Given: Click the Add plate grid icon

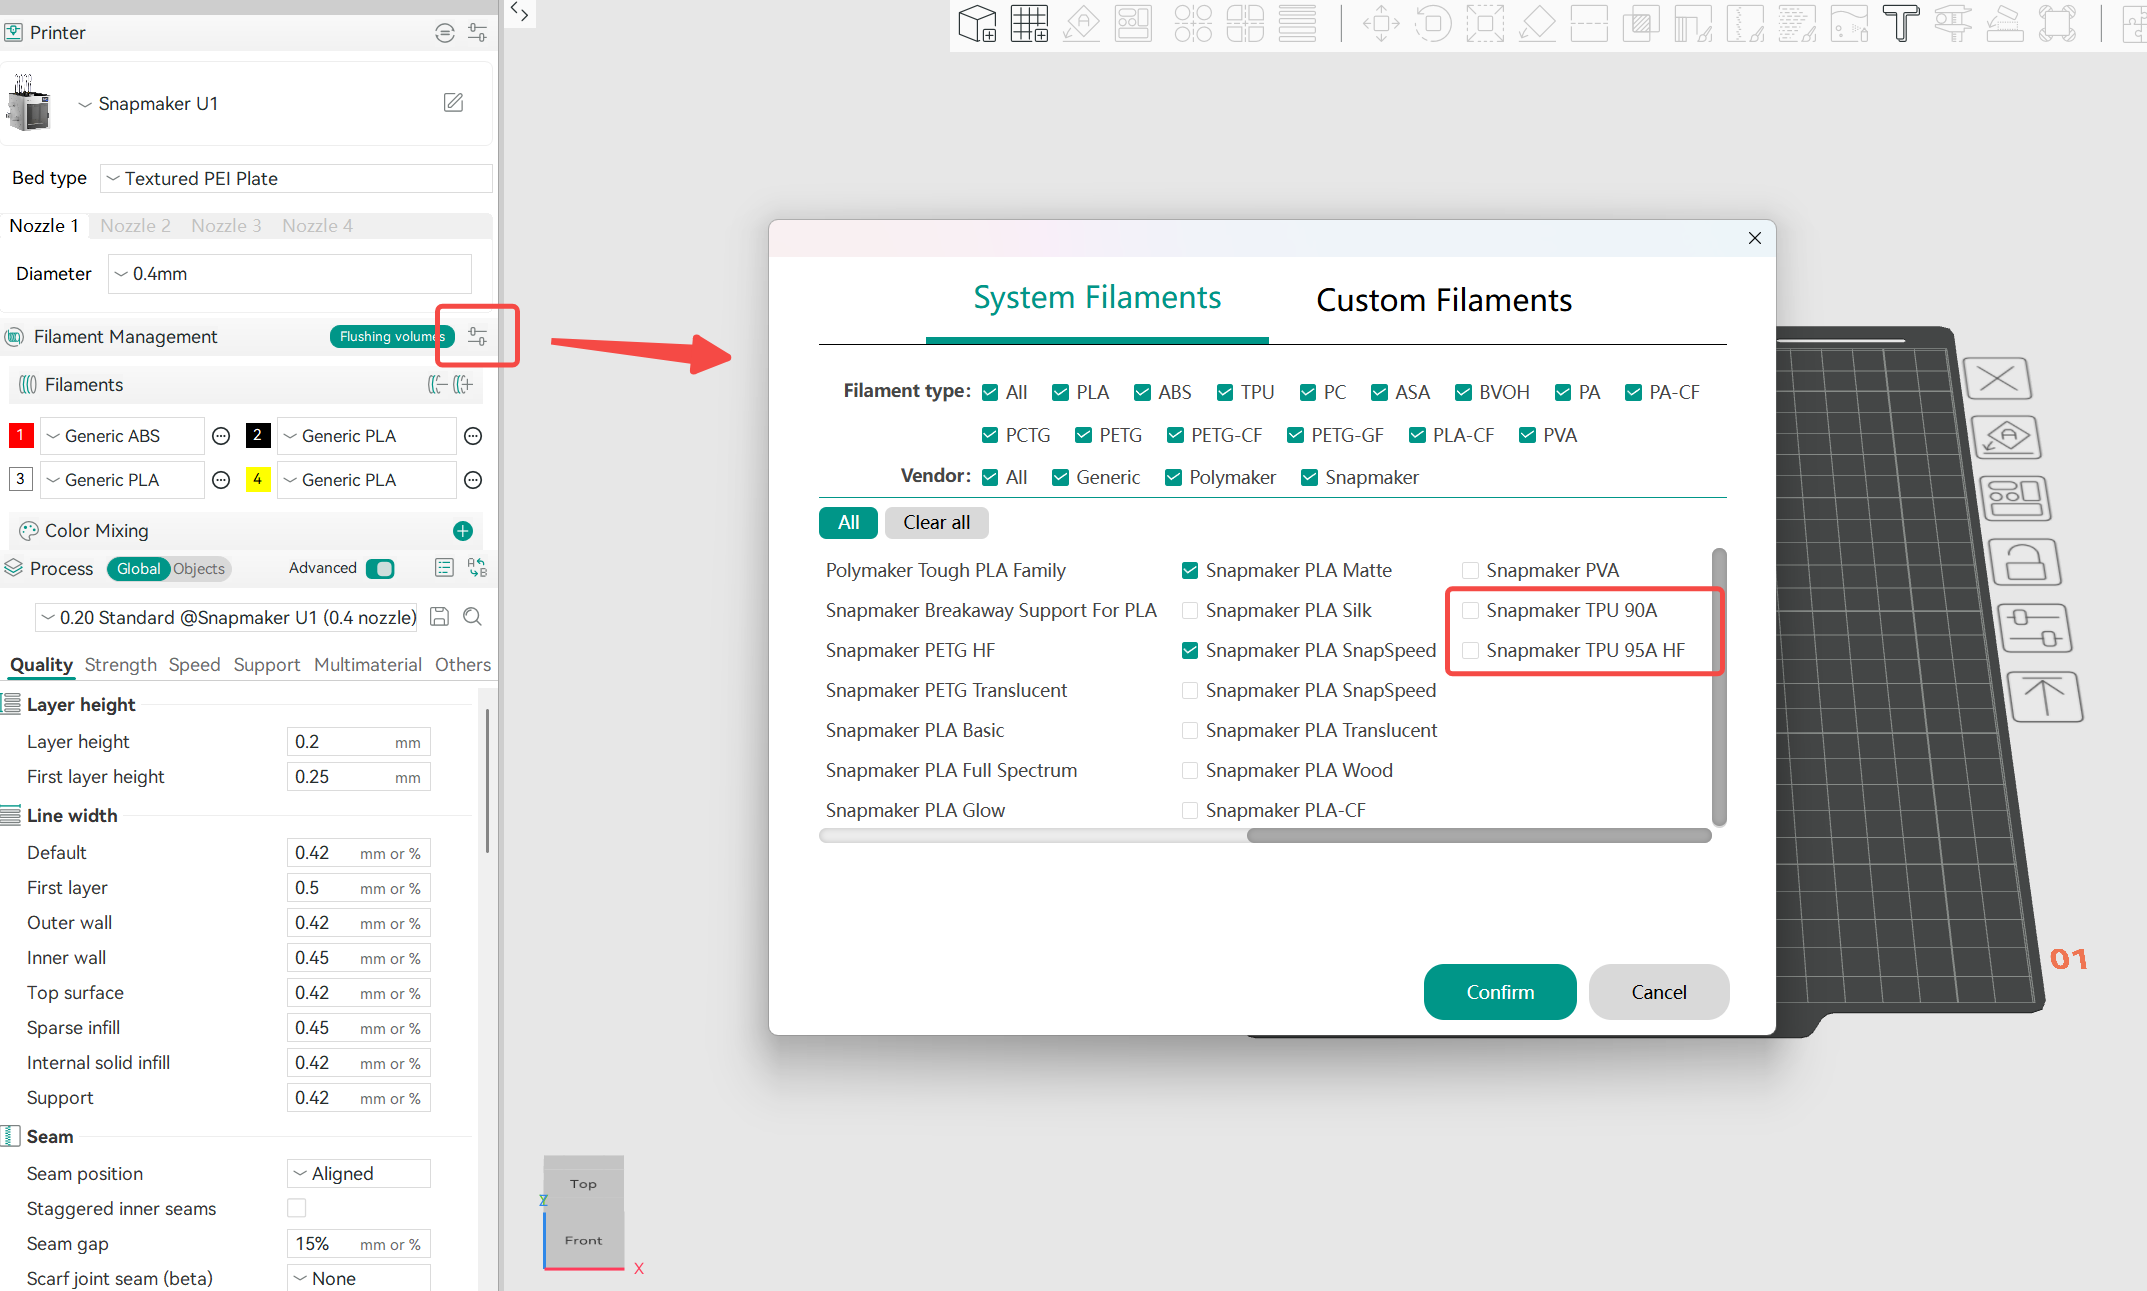Looking at the screenshot, I should pos(1029,23).
